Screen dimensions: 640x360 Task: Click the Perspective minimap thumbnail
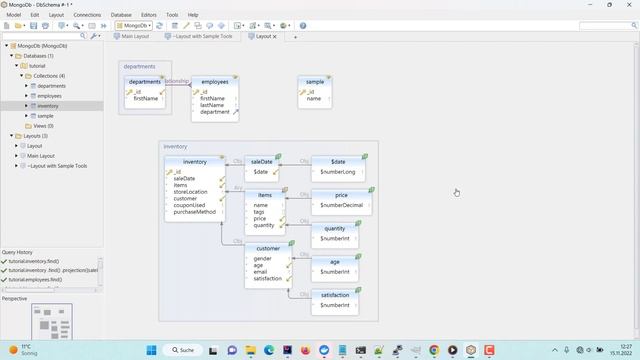click(x=52, y=321)
